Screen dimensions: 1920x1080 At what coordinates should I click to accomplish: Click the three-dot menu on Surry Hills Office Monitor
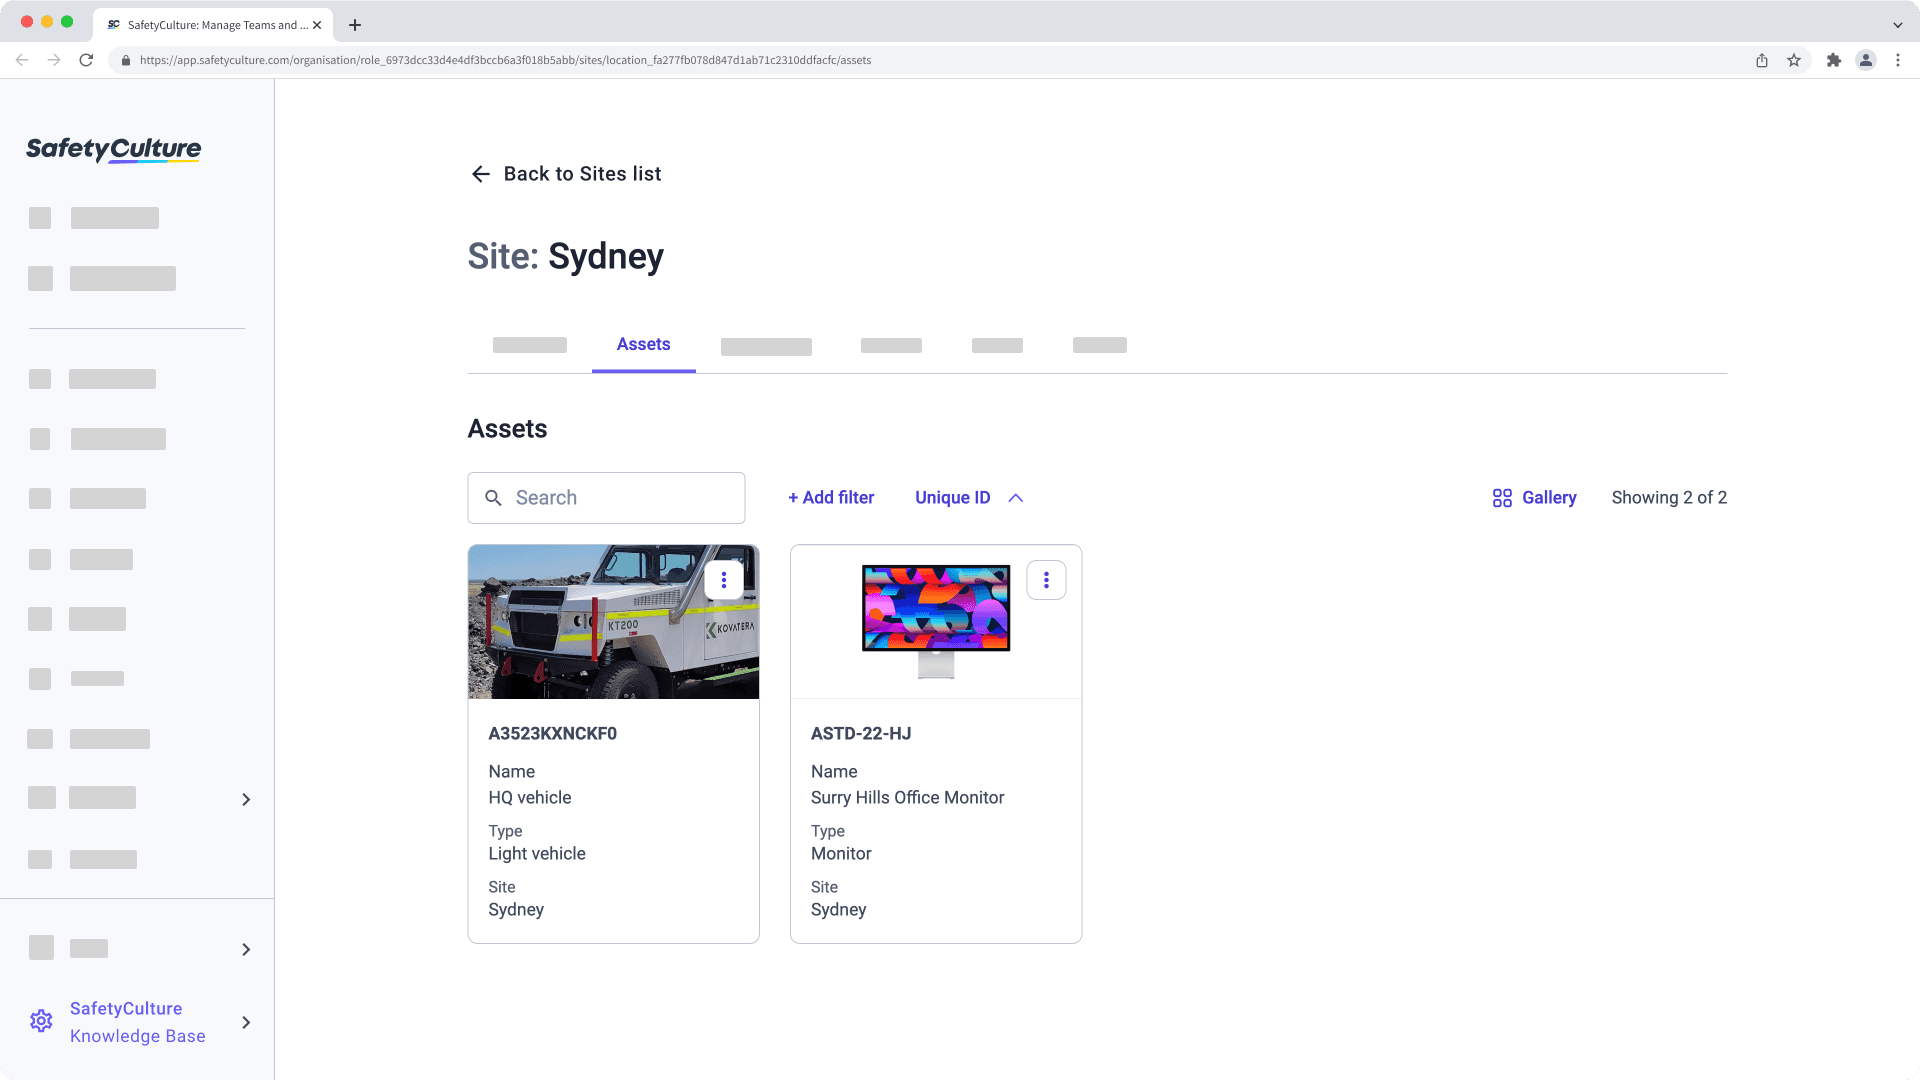[x=1046, y=579]
